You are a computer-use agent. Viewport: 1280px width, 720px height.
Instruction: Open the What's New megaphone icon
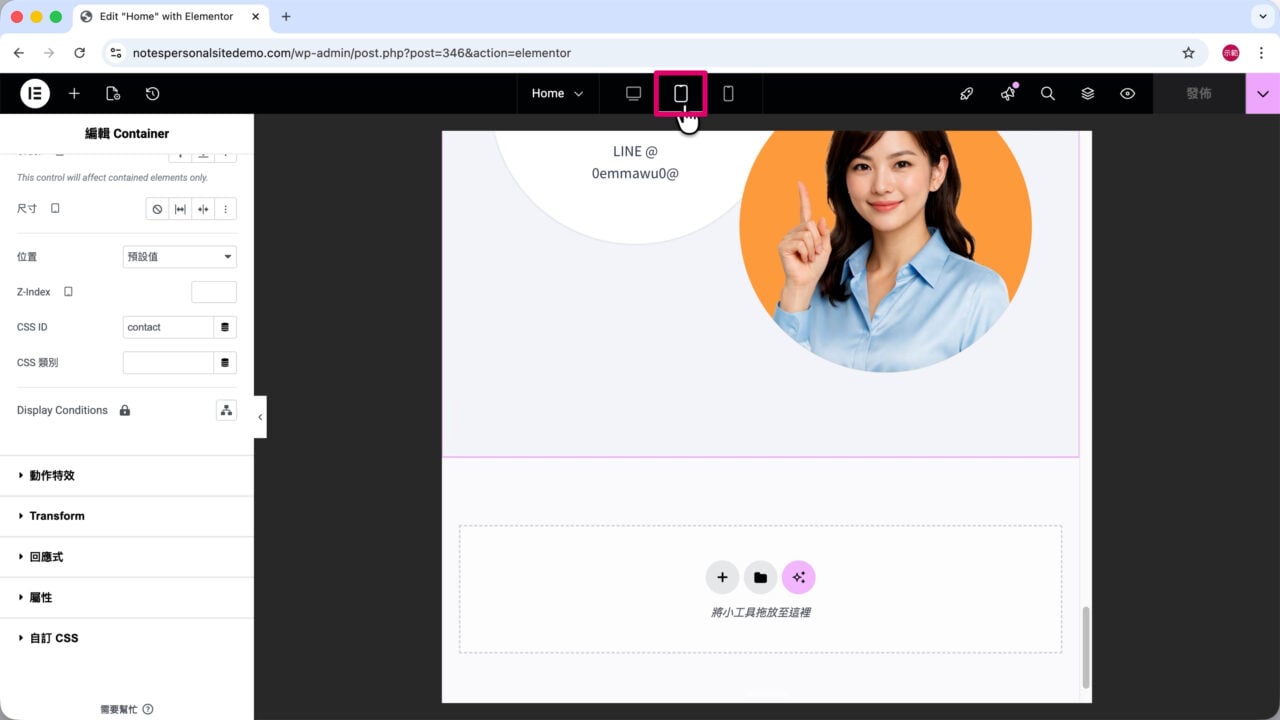pos(1008,93)
